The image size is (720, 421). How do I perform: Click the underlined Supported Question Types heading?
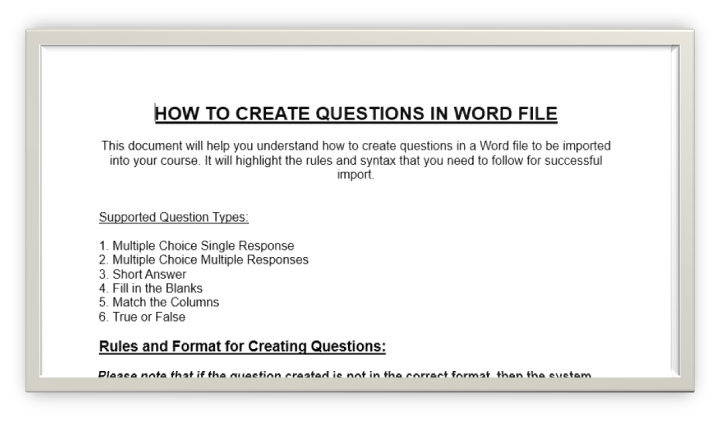tap(173, 217)
